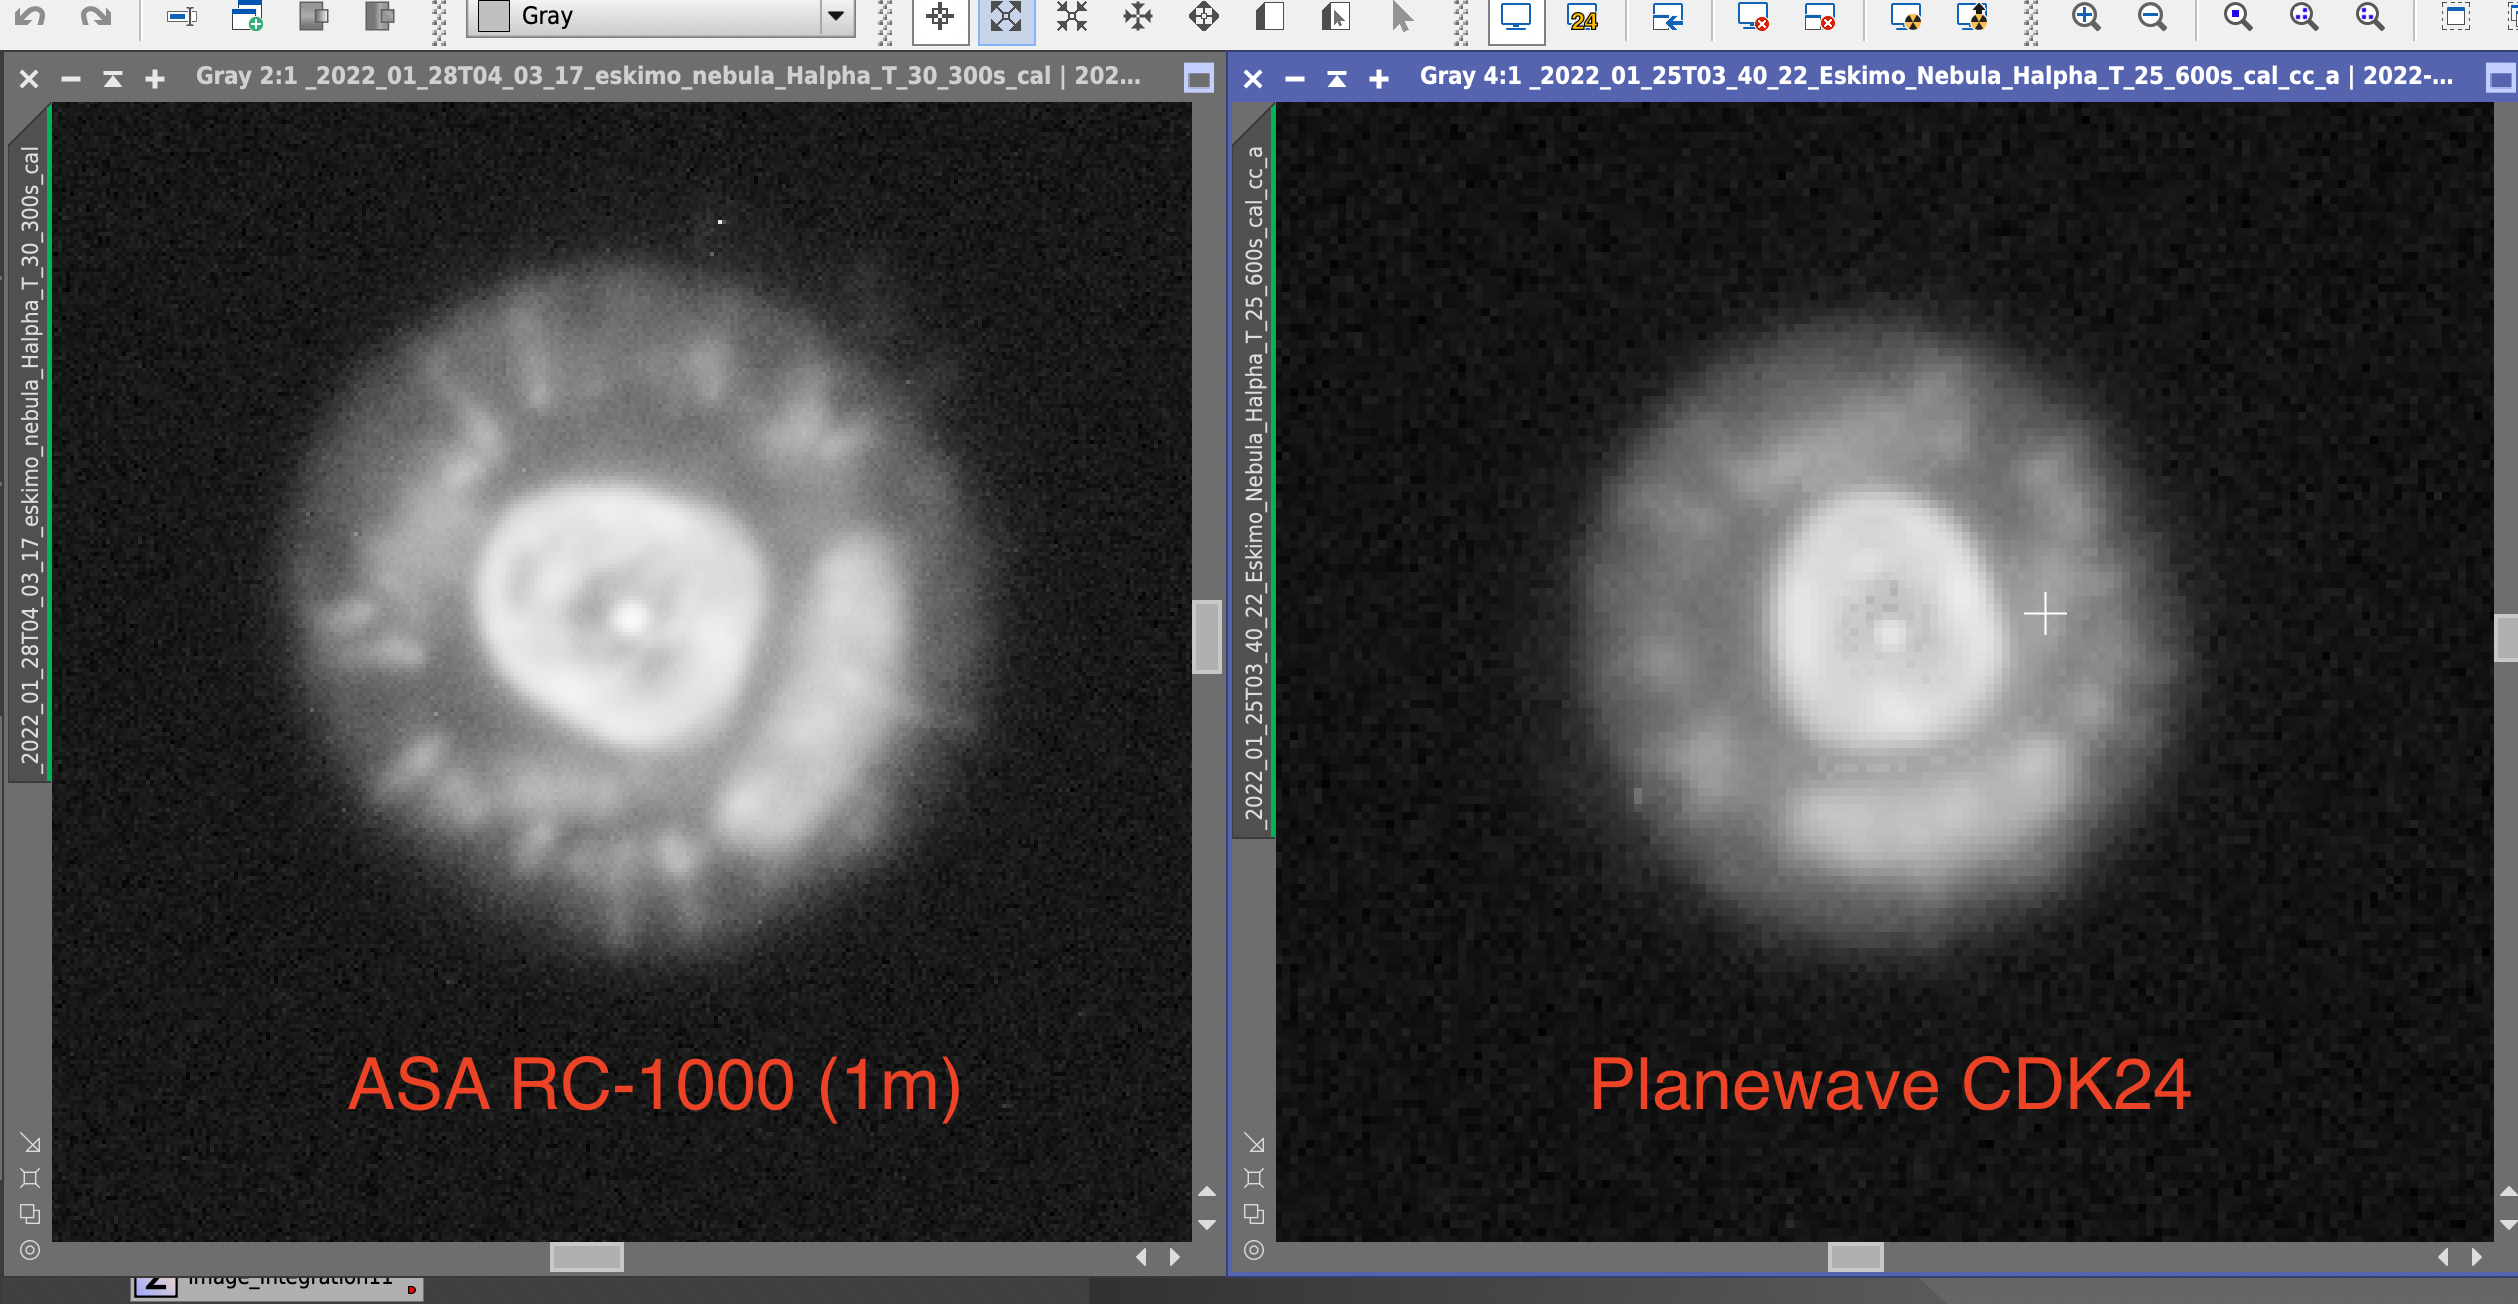The image size is (2518, 1304).
Task: Click the plus button on left image window
Action: (x=155, y=78)
